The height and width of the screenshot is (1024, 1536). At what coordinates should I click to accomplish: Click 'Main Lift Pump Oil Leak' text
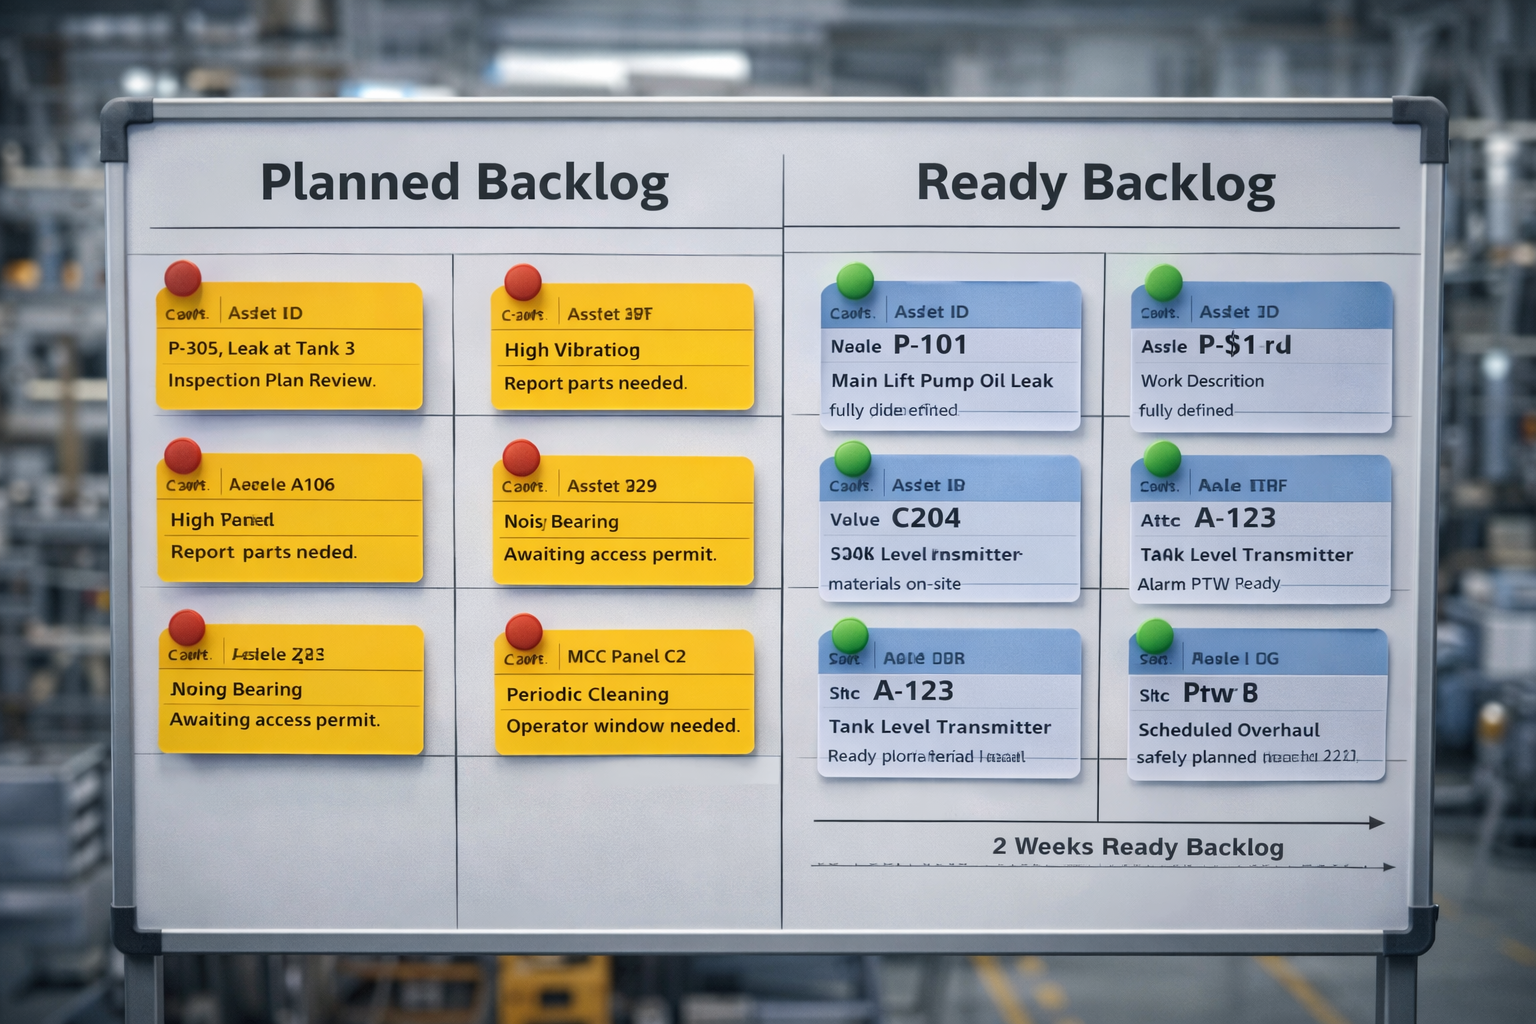point(942,381)
